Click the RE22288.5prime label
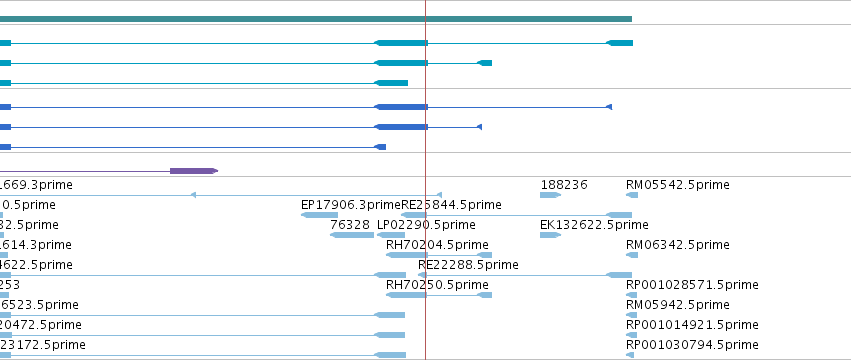Viewport: 851px width, 360px height. (468, 264)
